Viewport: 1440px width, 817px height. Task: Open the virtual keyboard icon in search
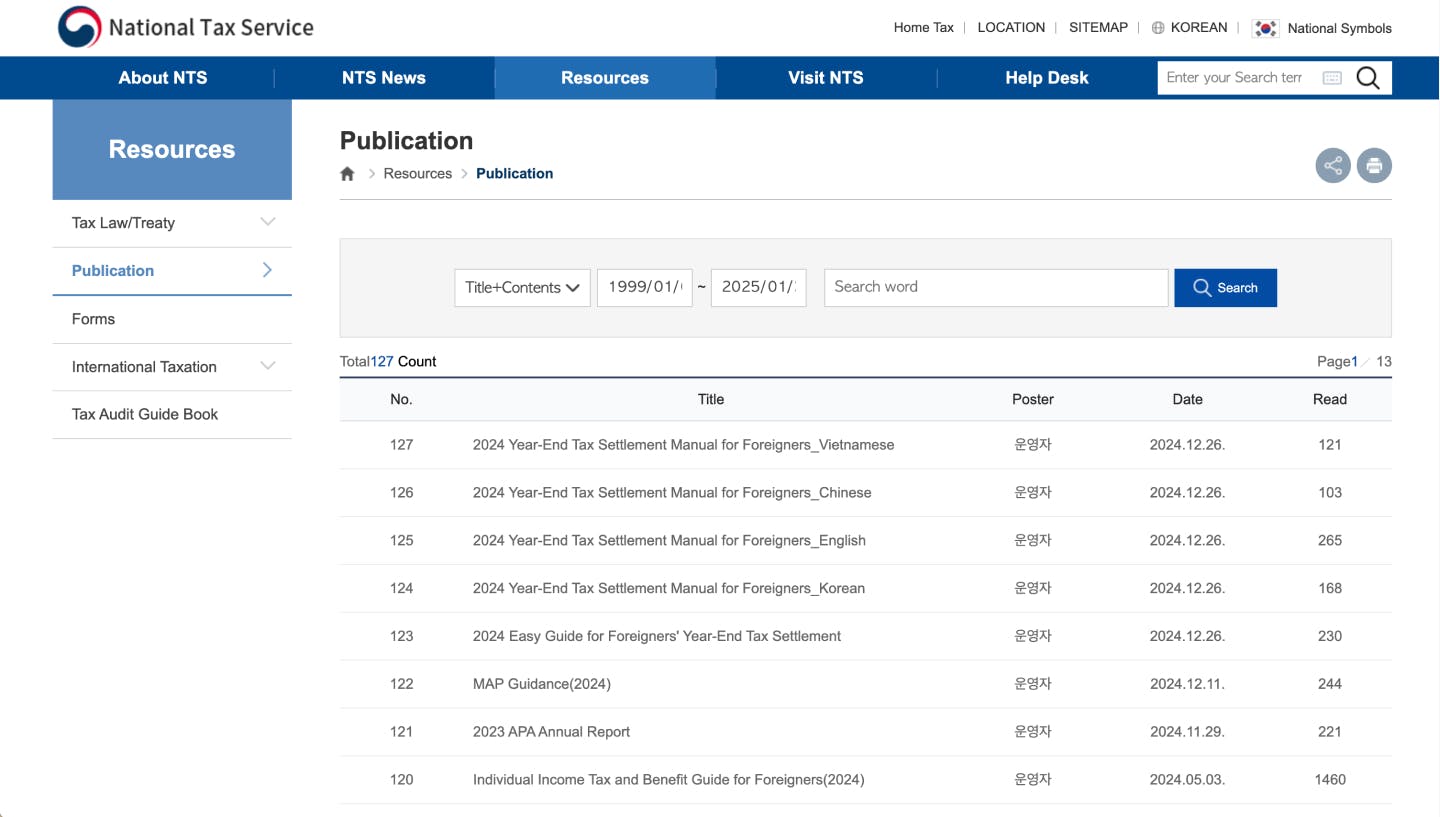pyautogui.click(x=1332, y=78)
